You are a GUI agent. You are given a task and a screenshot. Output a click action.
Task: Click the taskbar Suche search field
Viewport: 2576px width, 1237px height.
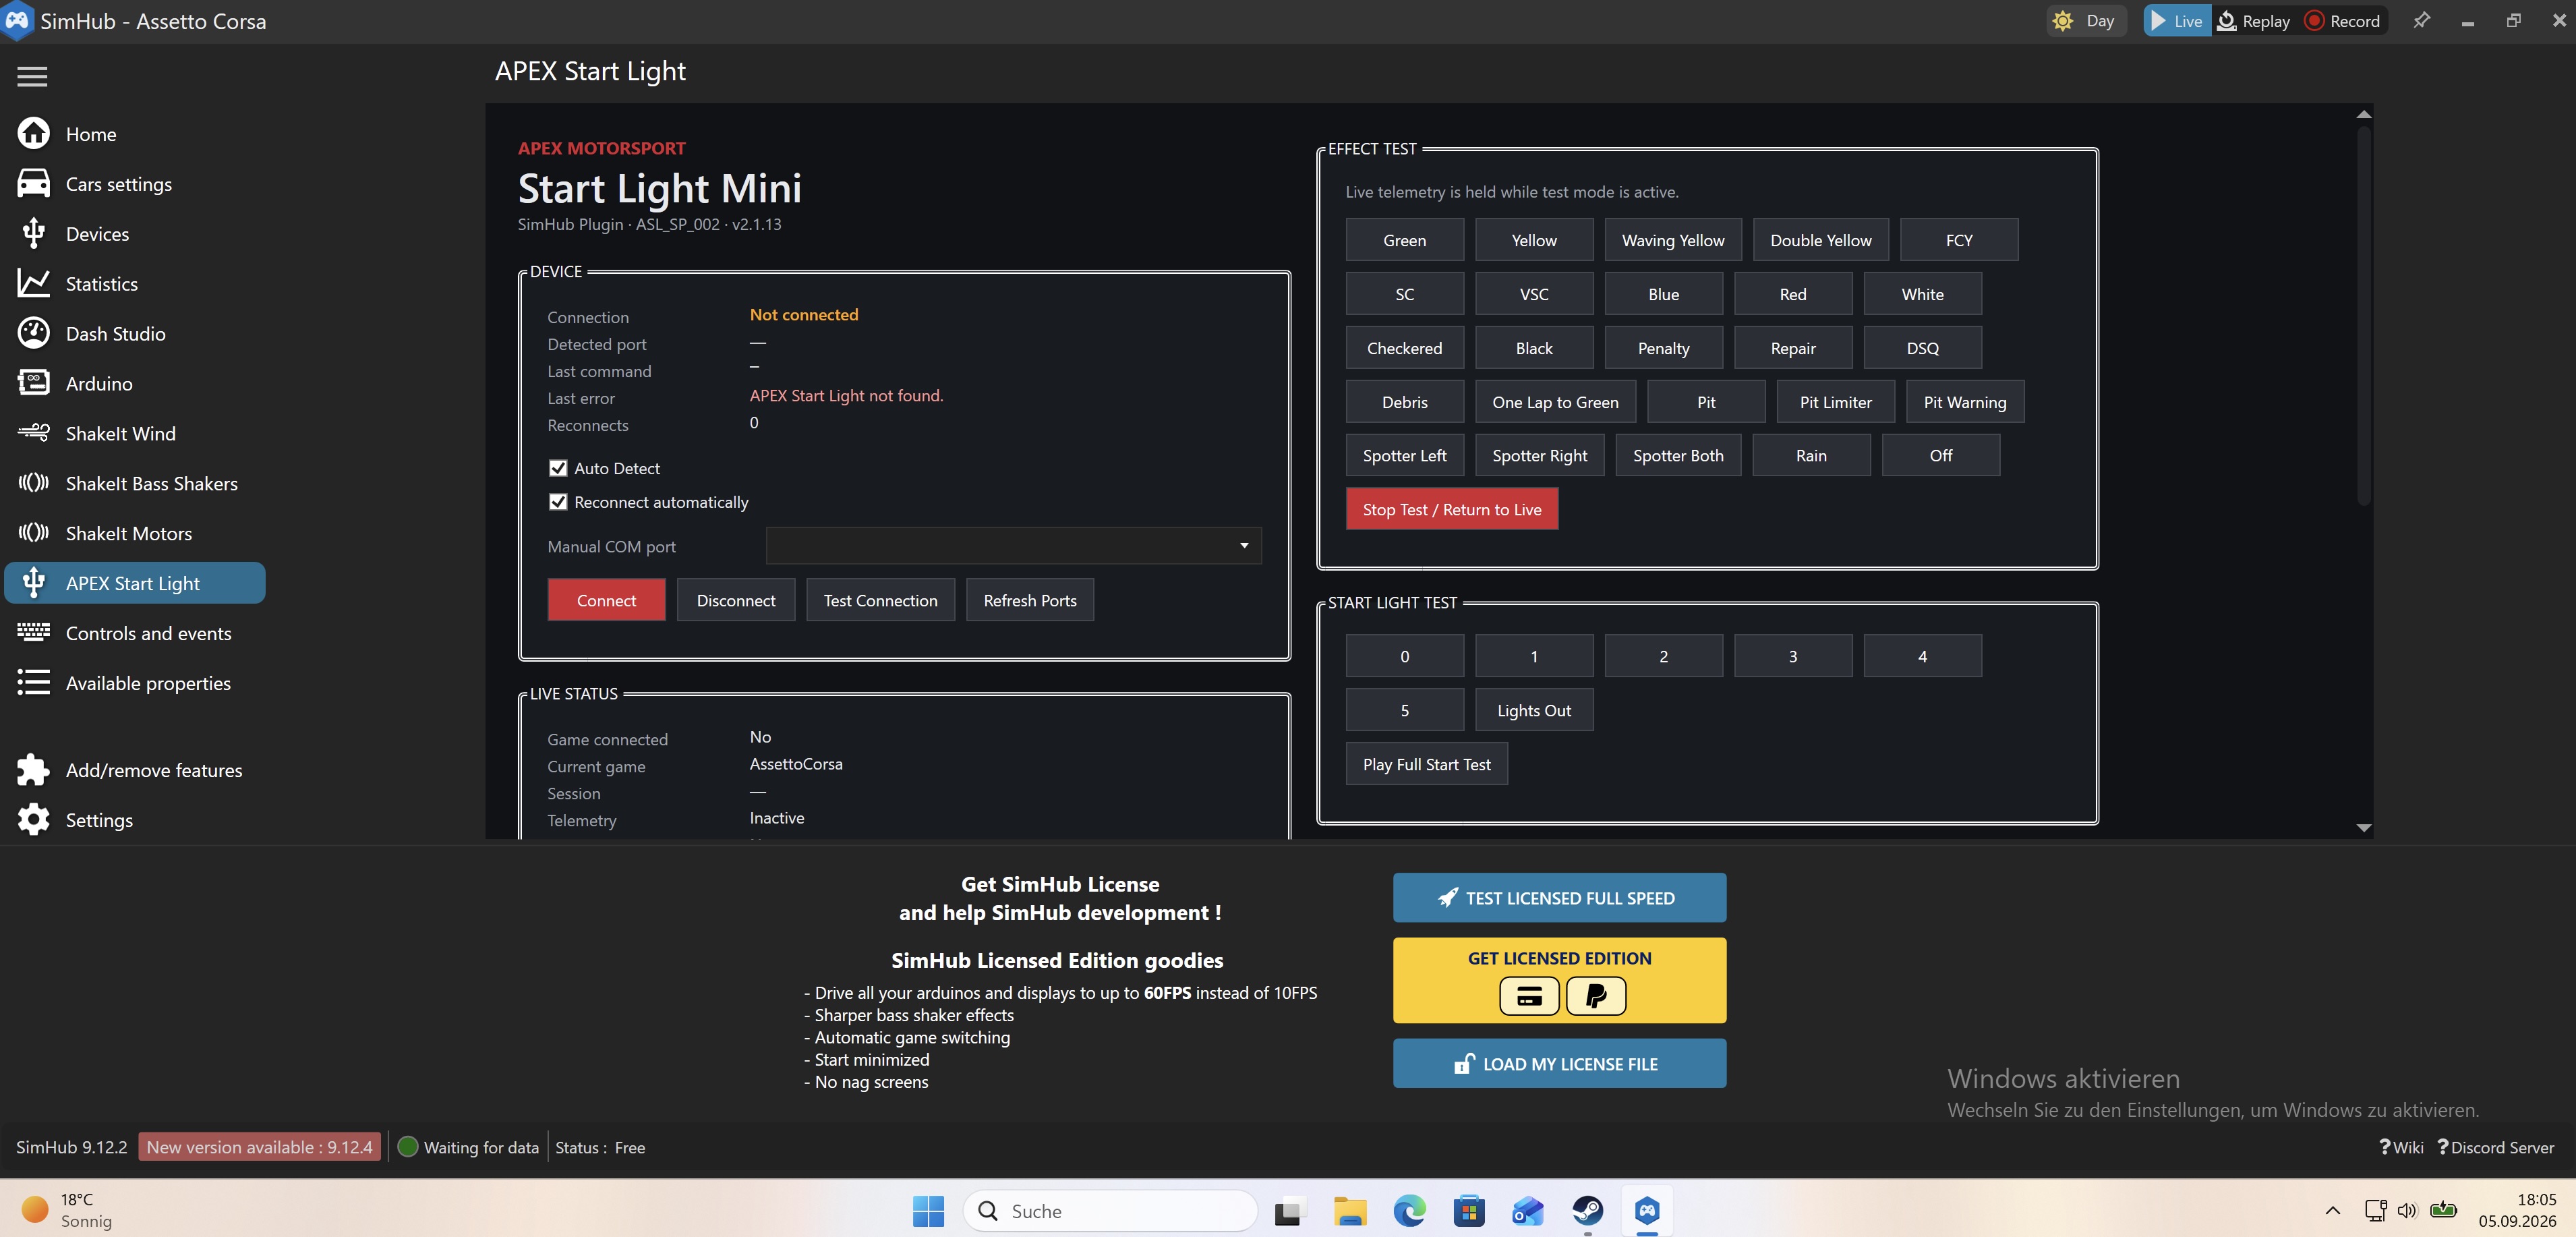click(x=1110, y=1211)
